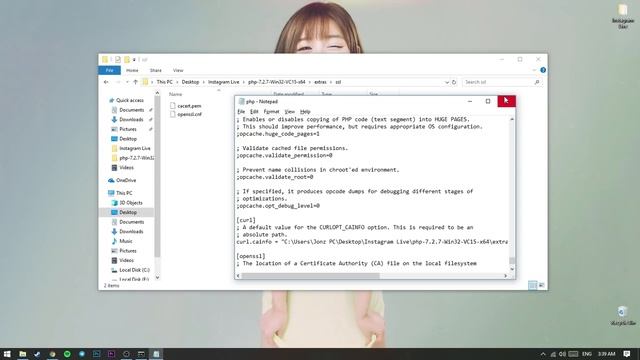
Task: Open Notepad's View menu
Action: click(289, 111)
